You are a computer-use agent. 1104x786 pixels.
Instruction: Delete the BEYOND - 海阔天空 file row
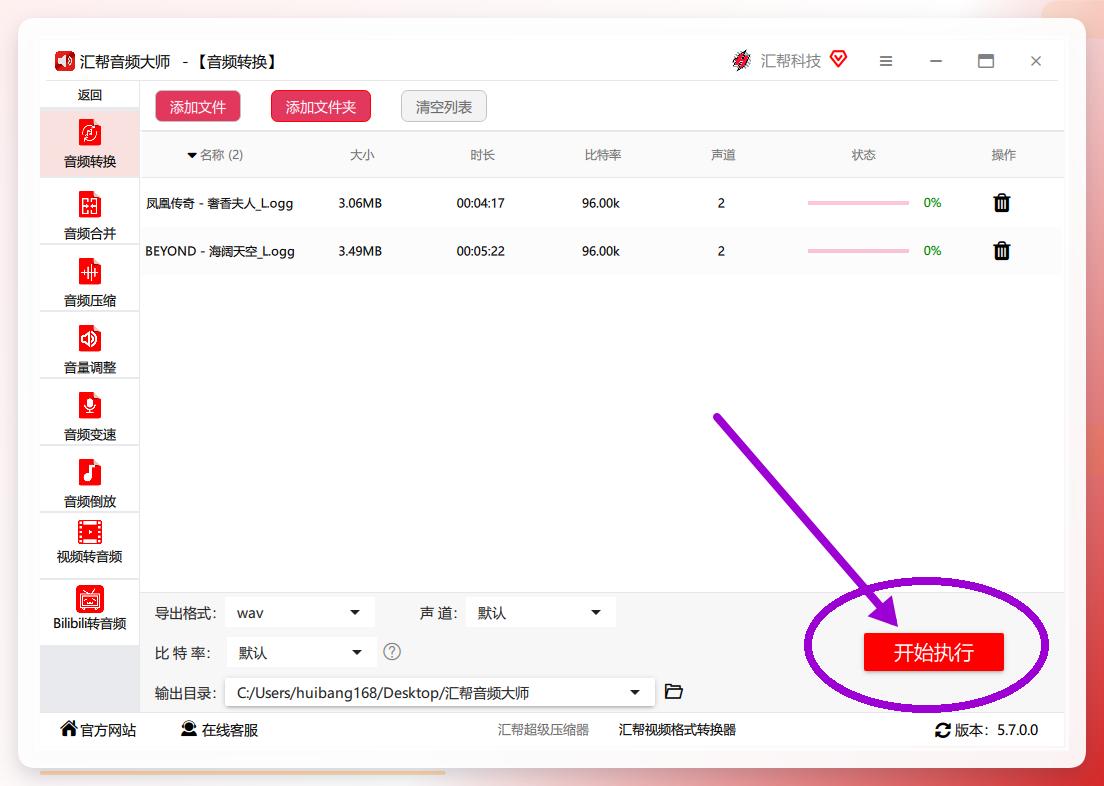[1001, 251]
